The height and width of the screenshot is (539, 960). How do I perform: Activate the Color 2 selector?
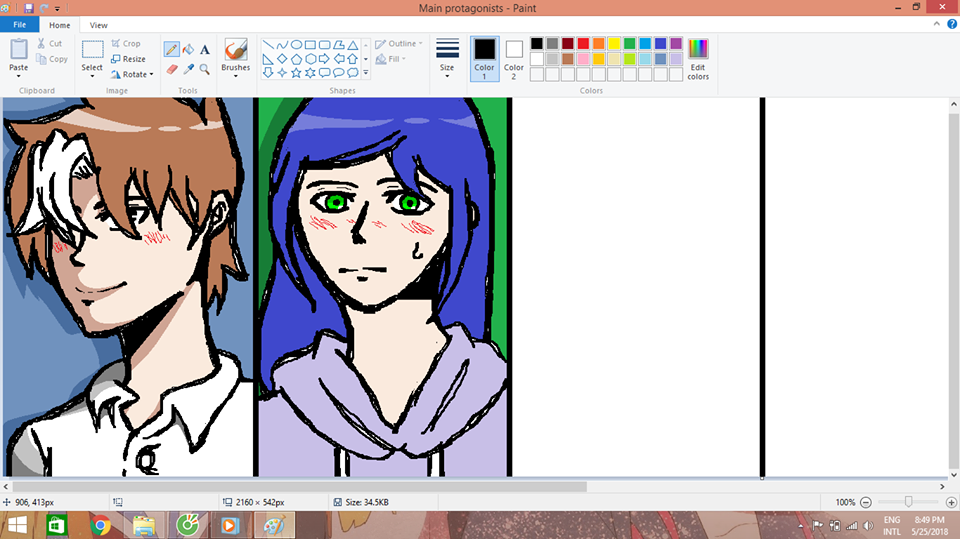514,59
